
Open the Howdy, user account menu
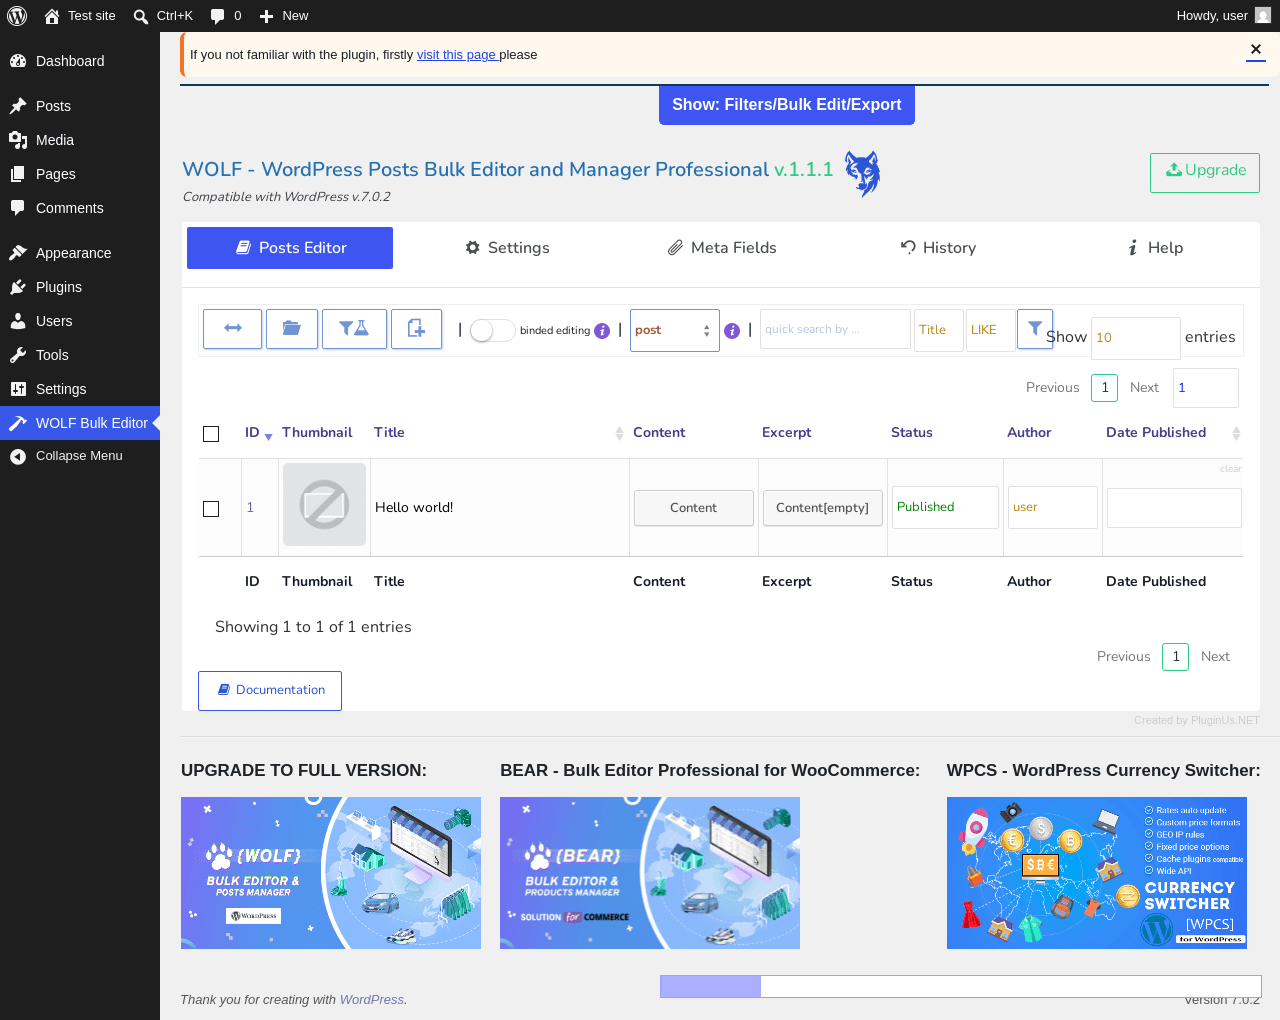click(1223, 16)
